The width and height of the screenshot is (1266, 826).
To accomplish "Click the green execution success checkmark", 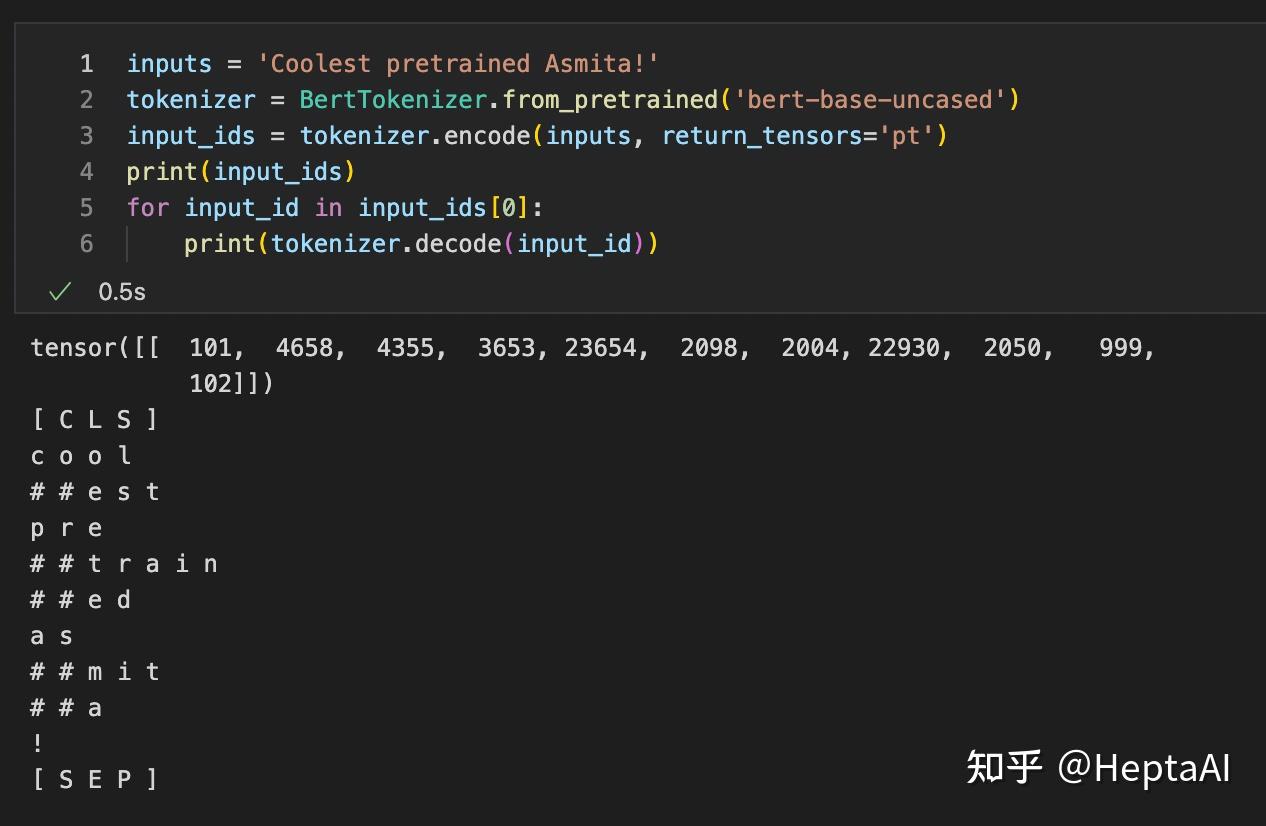I will click(60, 291).
